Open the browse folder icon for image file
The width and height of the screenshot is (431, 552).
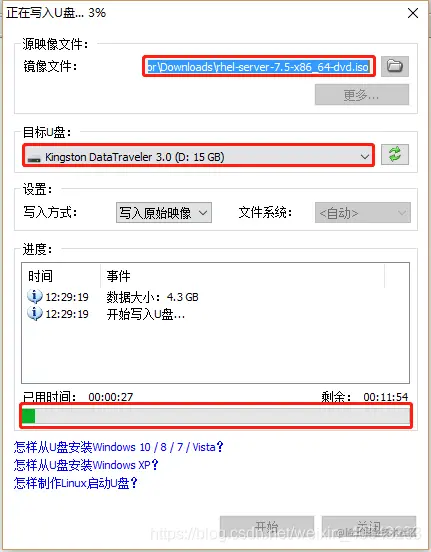(x=395, y=66)
